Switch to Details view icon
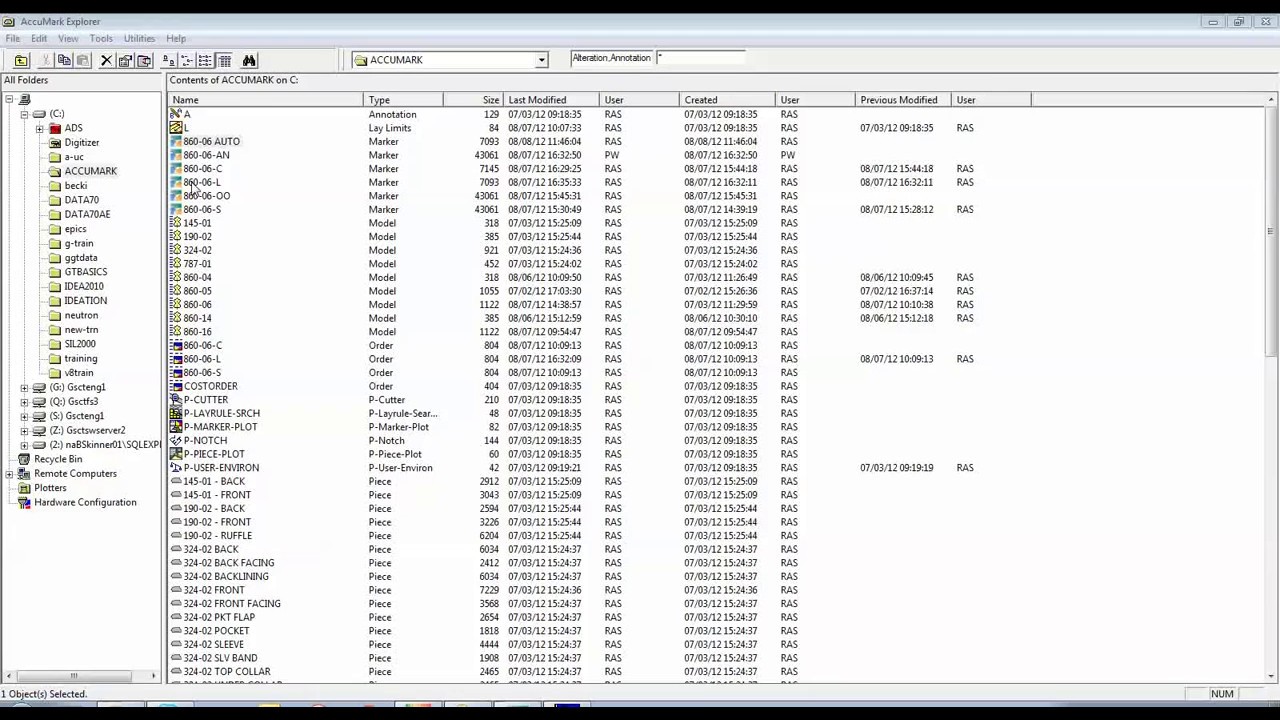 (224, 61)
